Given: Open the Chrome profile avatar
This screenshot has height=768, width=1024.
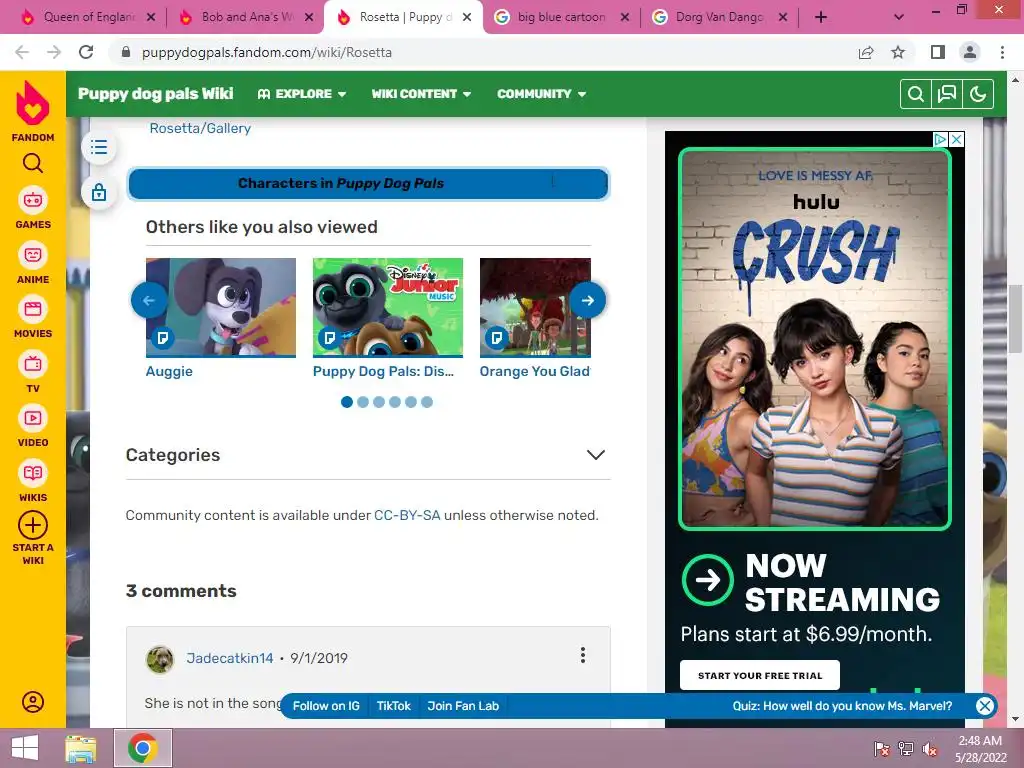Looking at the screenshot, I should pos(970,52).
